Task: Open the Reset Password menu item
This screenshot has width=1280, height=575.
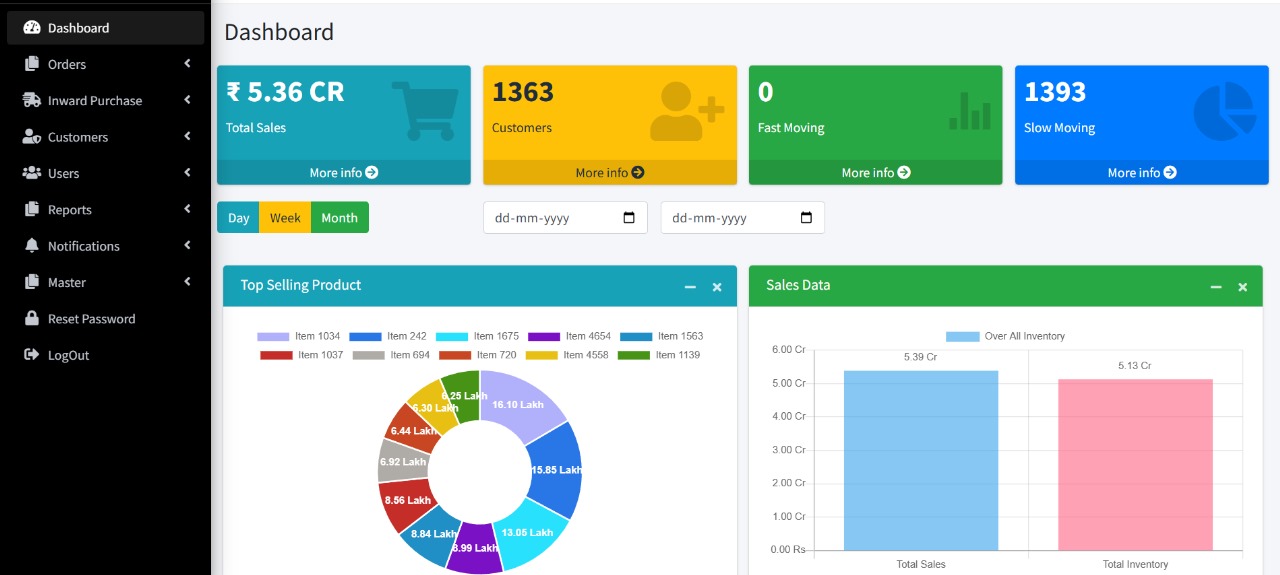Action: tap(106, 319)
